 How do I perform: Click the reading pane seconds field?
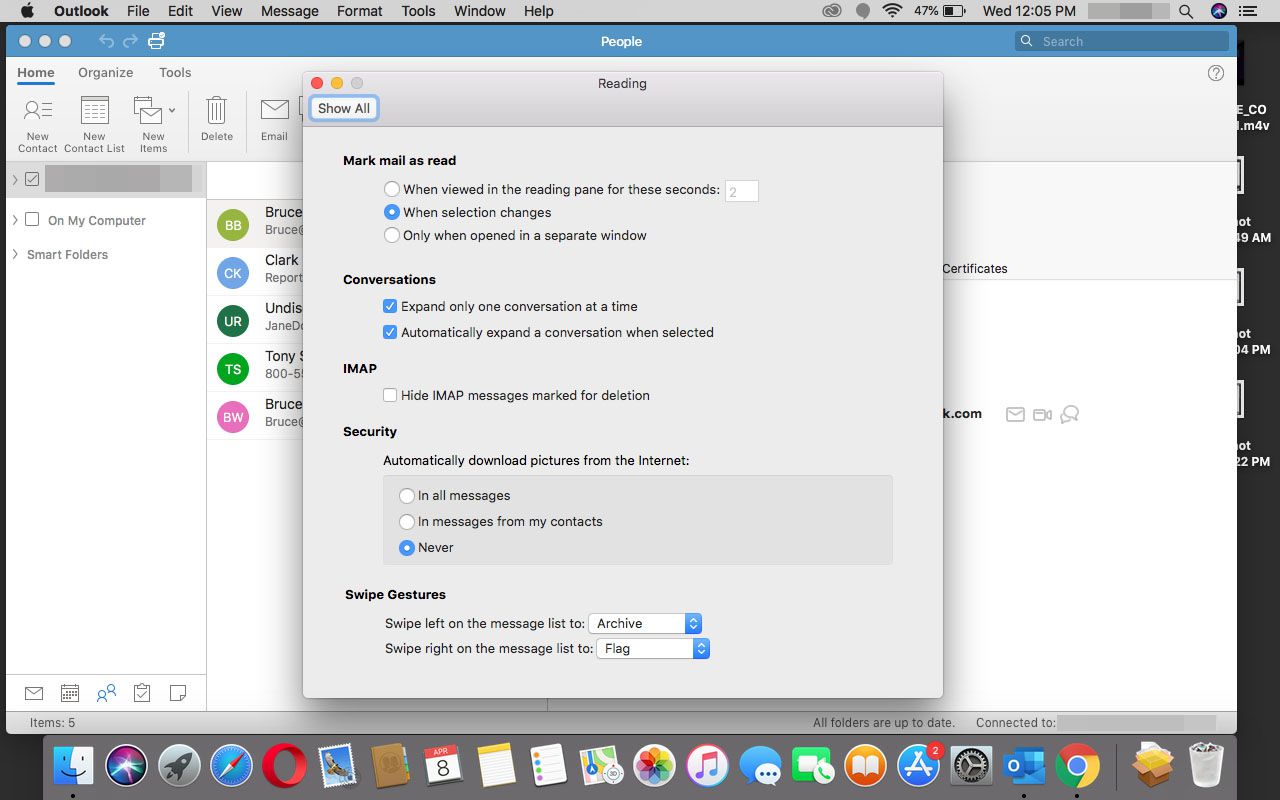click(741, 191)
